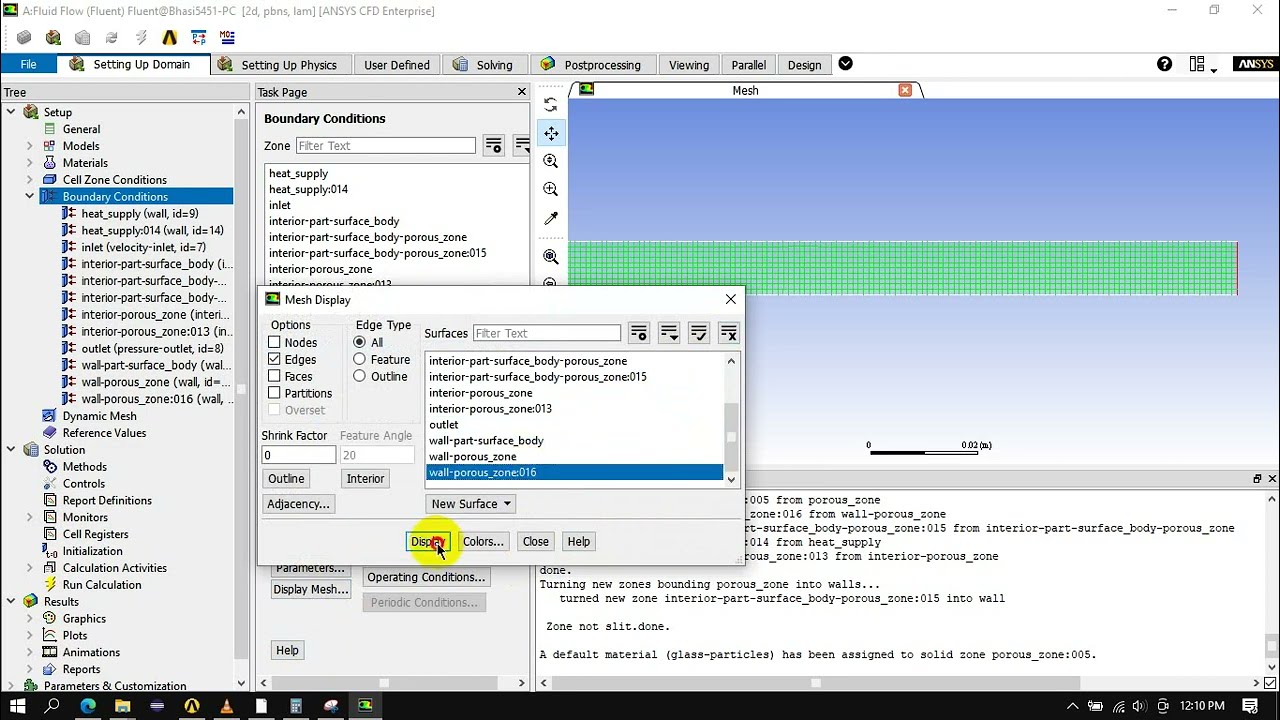The image size is (1280, 720).
Task: Select the All edge type radio button
Action: pos(359,343)
